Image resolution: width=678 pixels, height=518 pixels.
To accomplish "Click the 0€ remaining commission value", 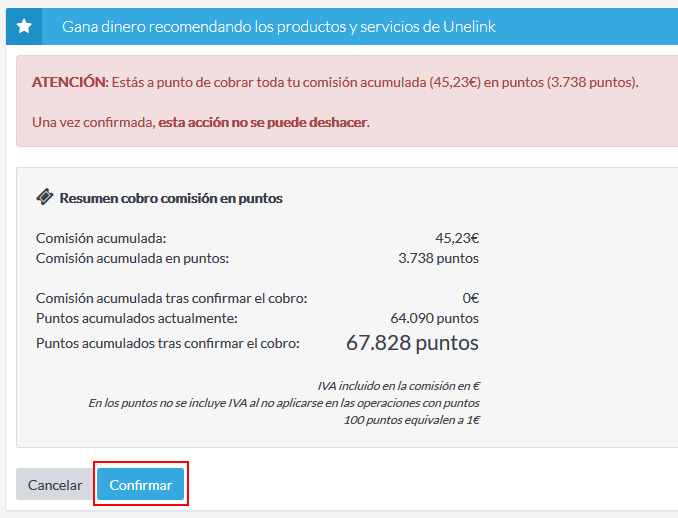I will click(470, 298).
